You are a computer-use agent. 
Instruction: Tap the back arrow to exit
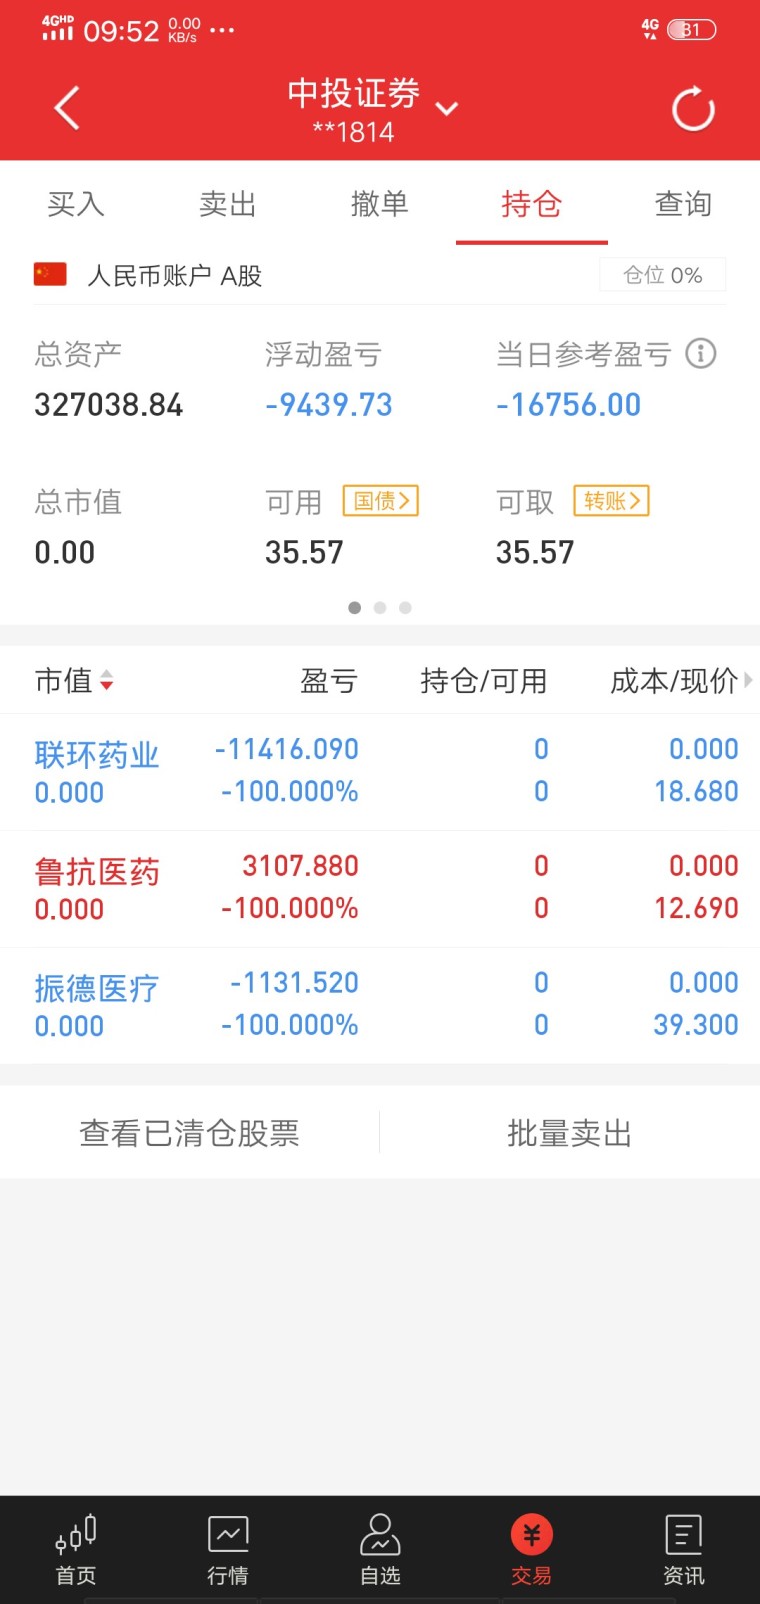tap(66, 108)
